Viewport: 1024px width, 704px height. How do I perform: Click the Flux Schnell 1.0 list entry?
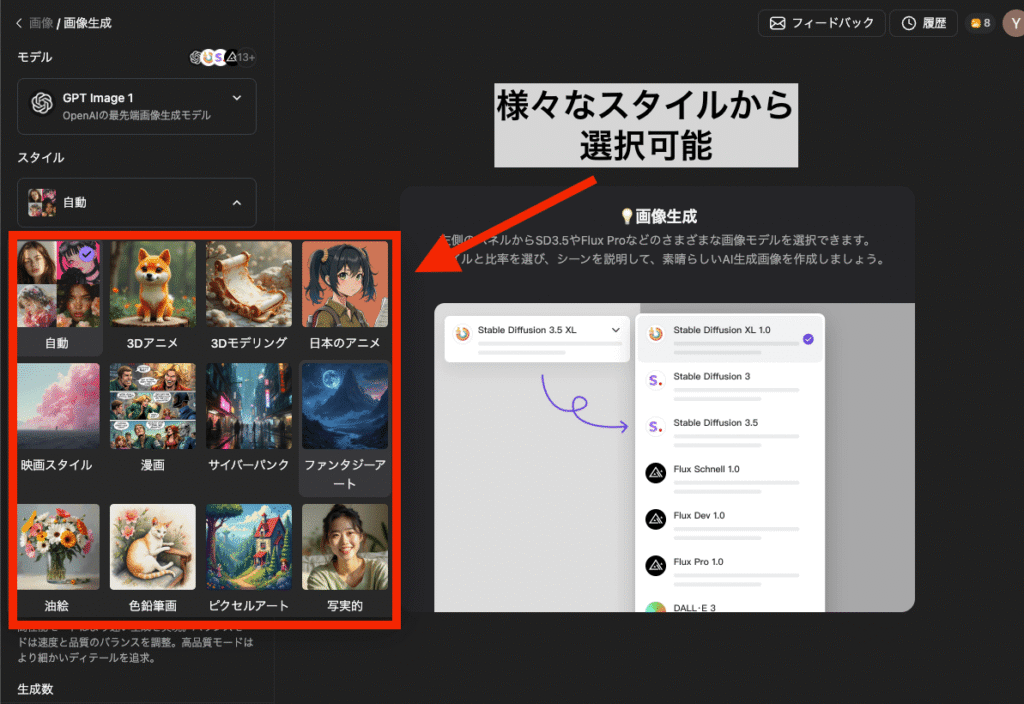(x=730, y=477)
